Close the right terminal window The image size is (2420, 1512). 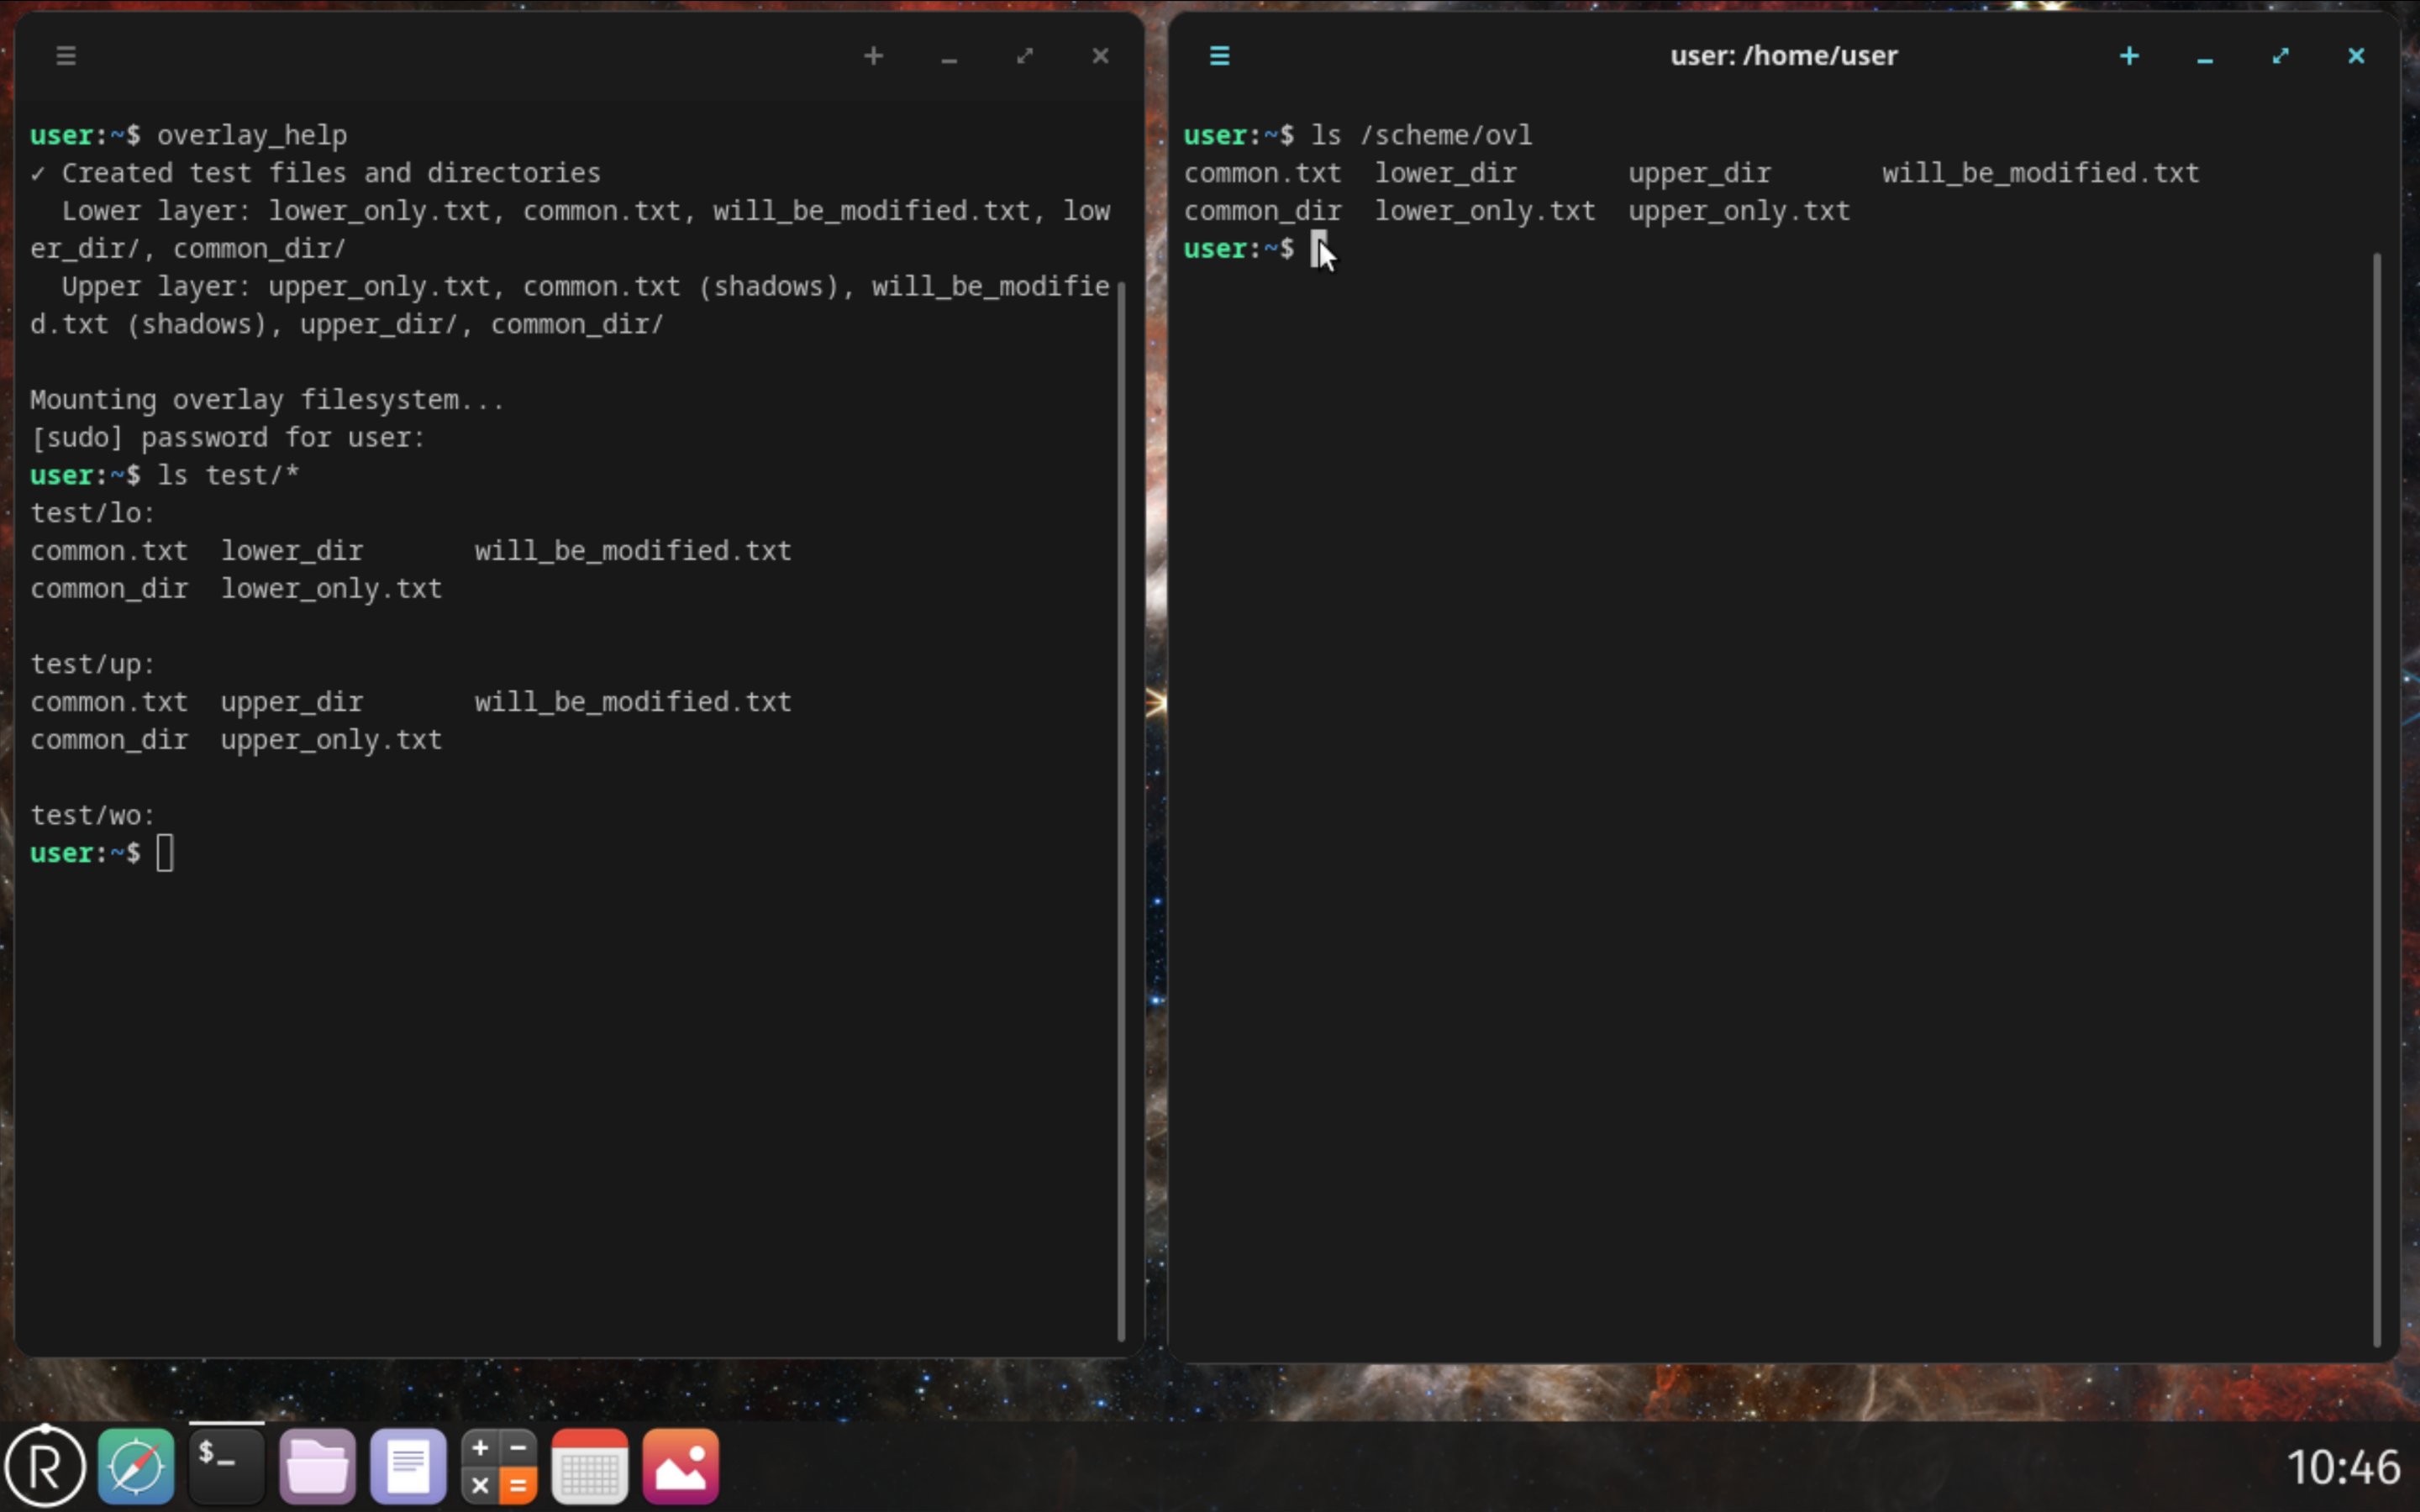(2356, 56)
